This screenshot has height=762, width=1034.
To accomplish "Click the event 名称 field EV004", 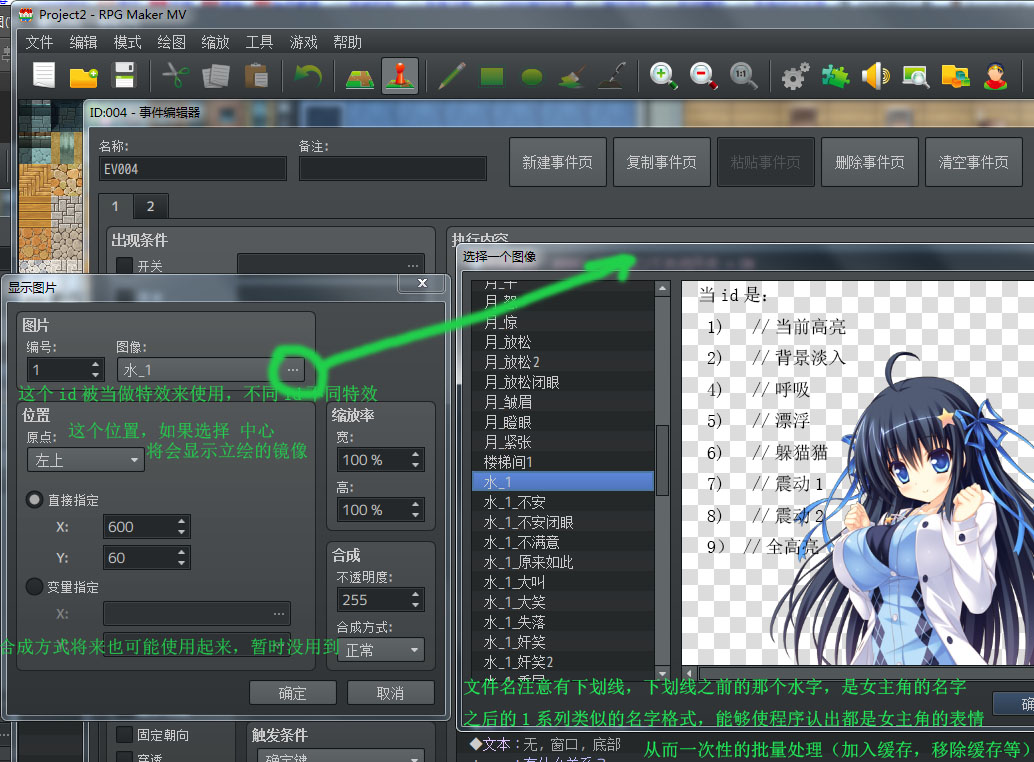I will click(193, 169).
